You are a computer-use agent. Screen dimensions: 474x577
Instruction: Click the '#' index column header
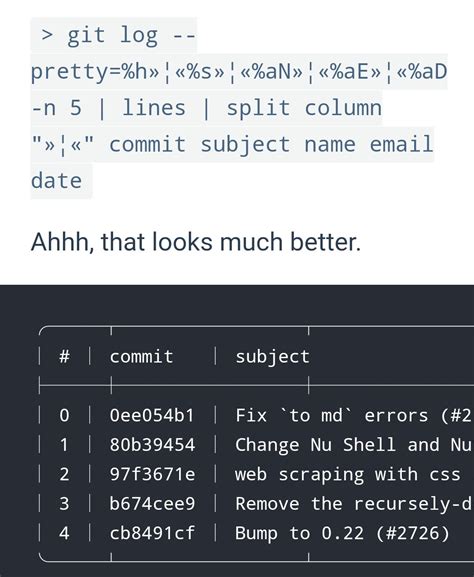[64, 356]
